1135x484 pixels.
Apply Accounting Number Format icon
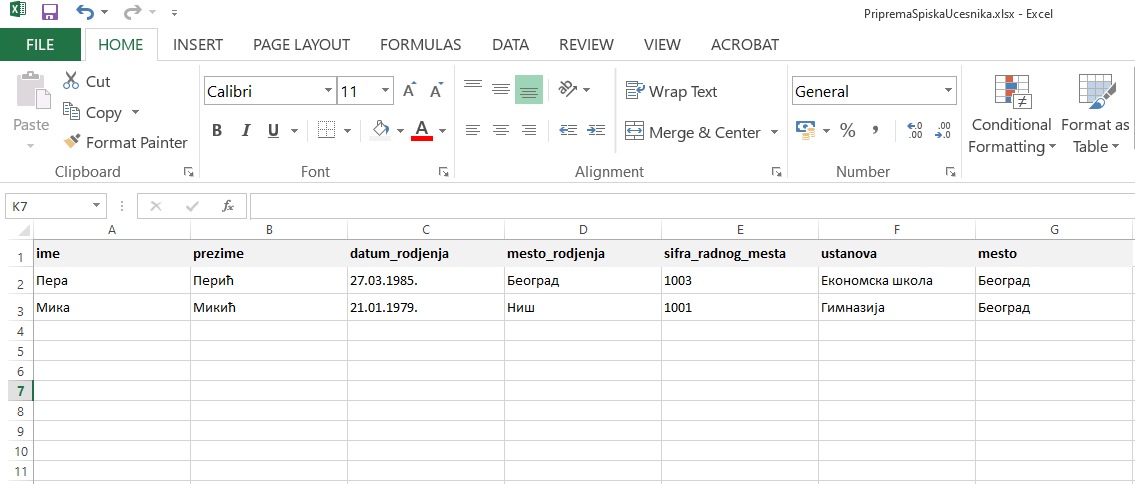tap(805, 130)
